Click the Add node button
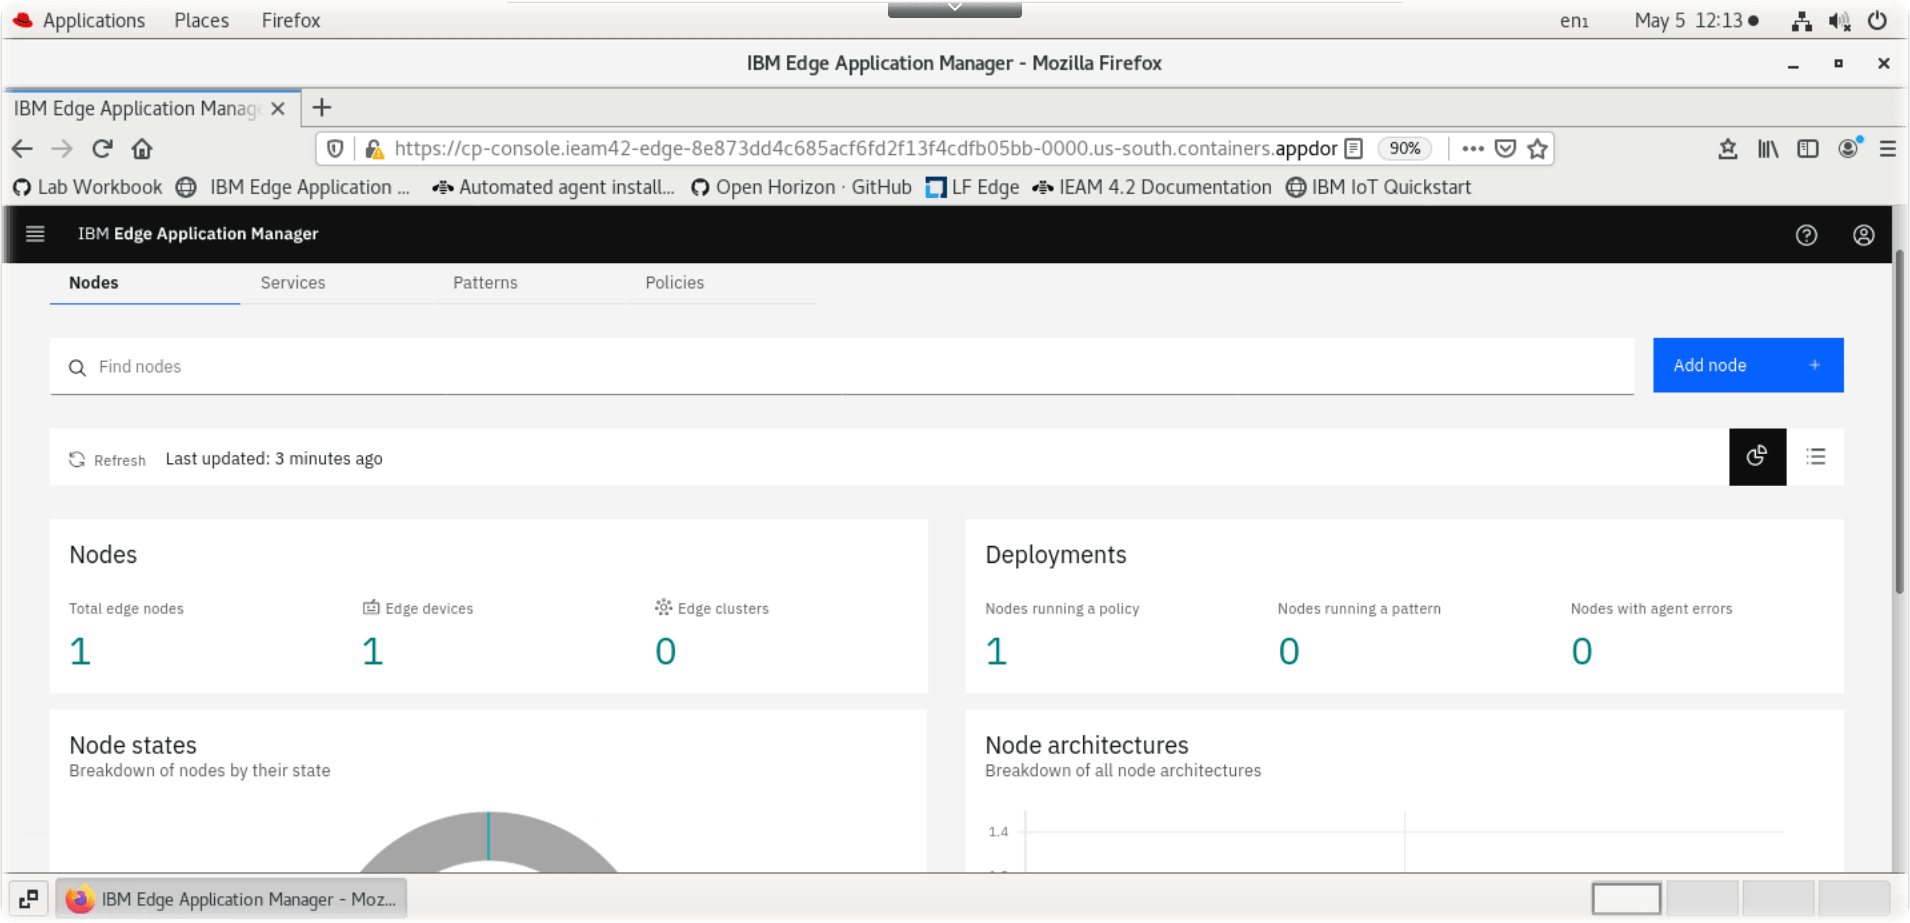The width and height of the screenshot is (1910, 923). pyautogui.click(x=1747, y=365)
